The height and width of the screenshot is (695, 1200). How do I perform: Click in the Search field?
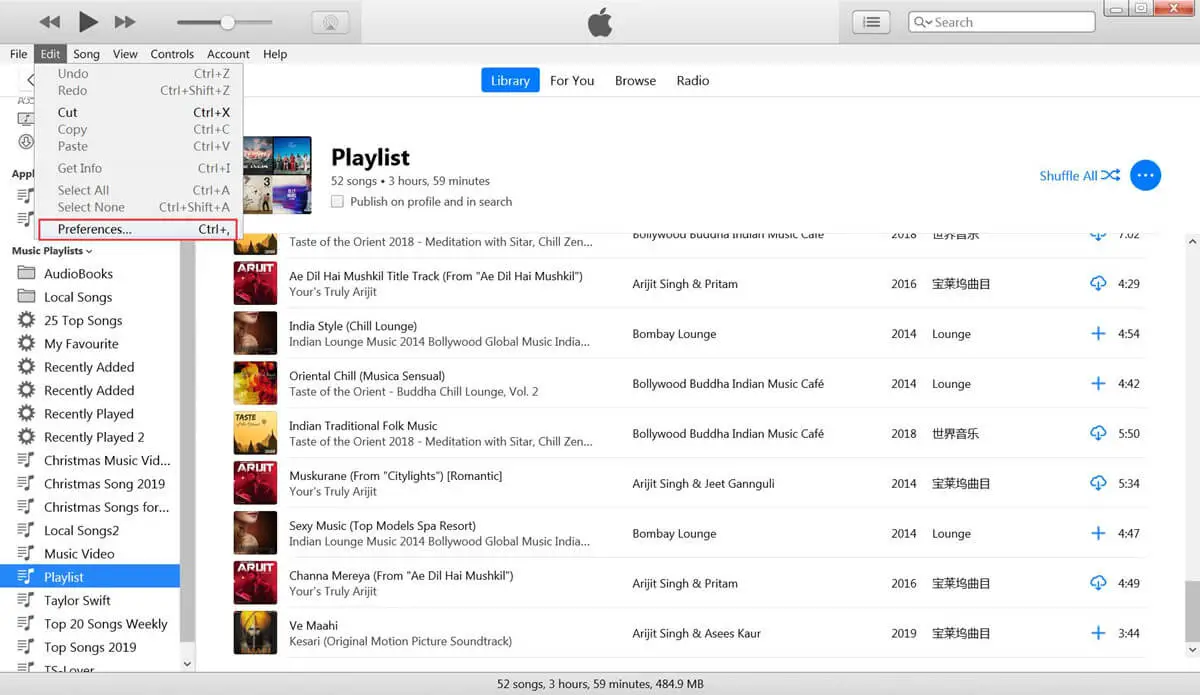[1001, 22]
